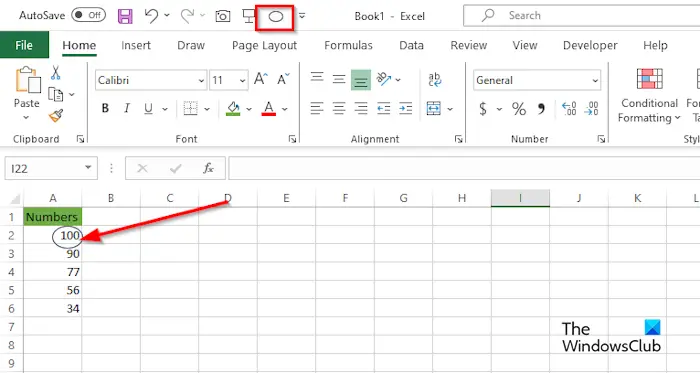
Task: Select the Format Painter brush
Action: 56,116
